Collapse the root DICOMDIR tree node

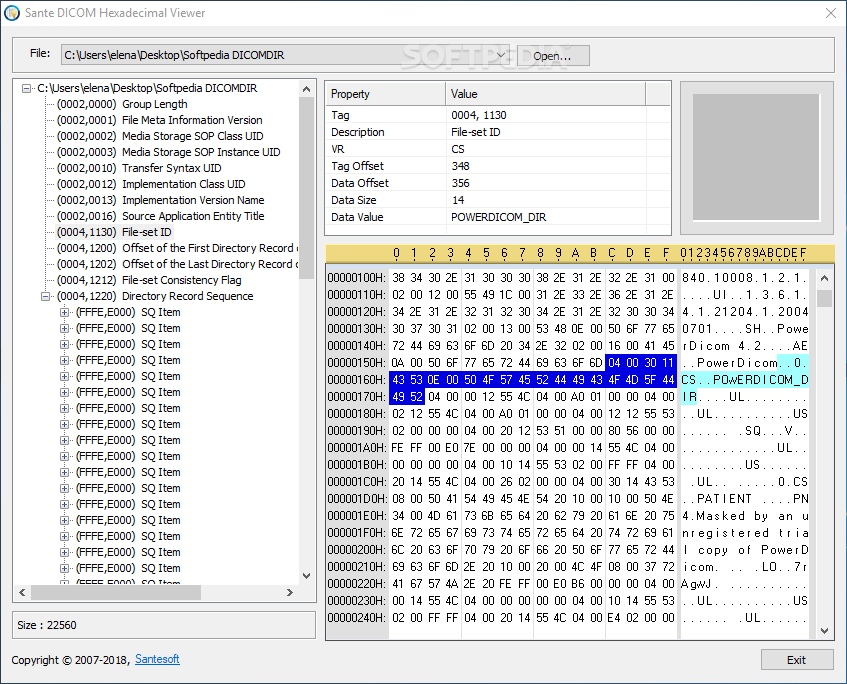pos(26,88)
